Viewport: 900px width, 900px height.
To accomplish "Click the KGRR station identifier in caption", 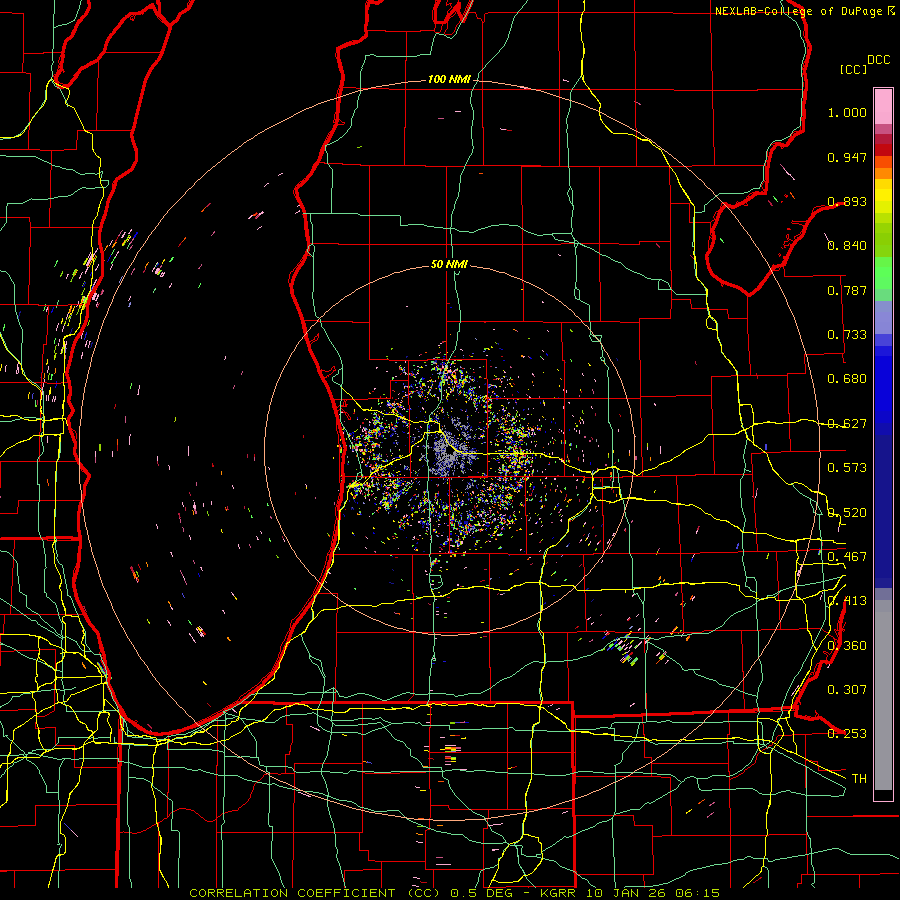I will point(558,893).
